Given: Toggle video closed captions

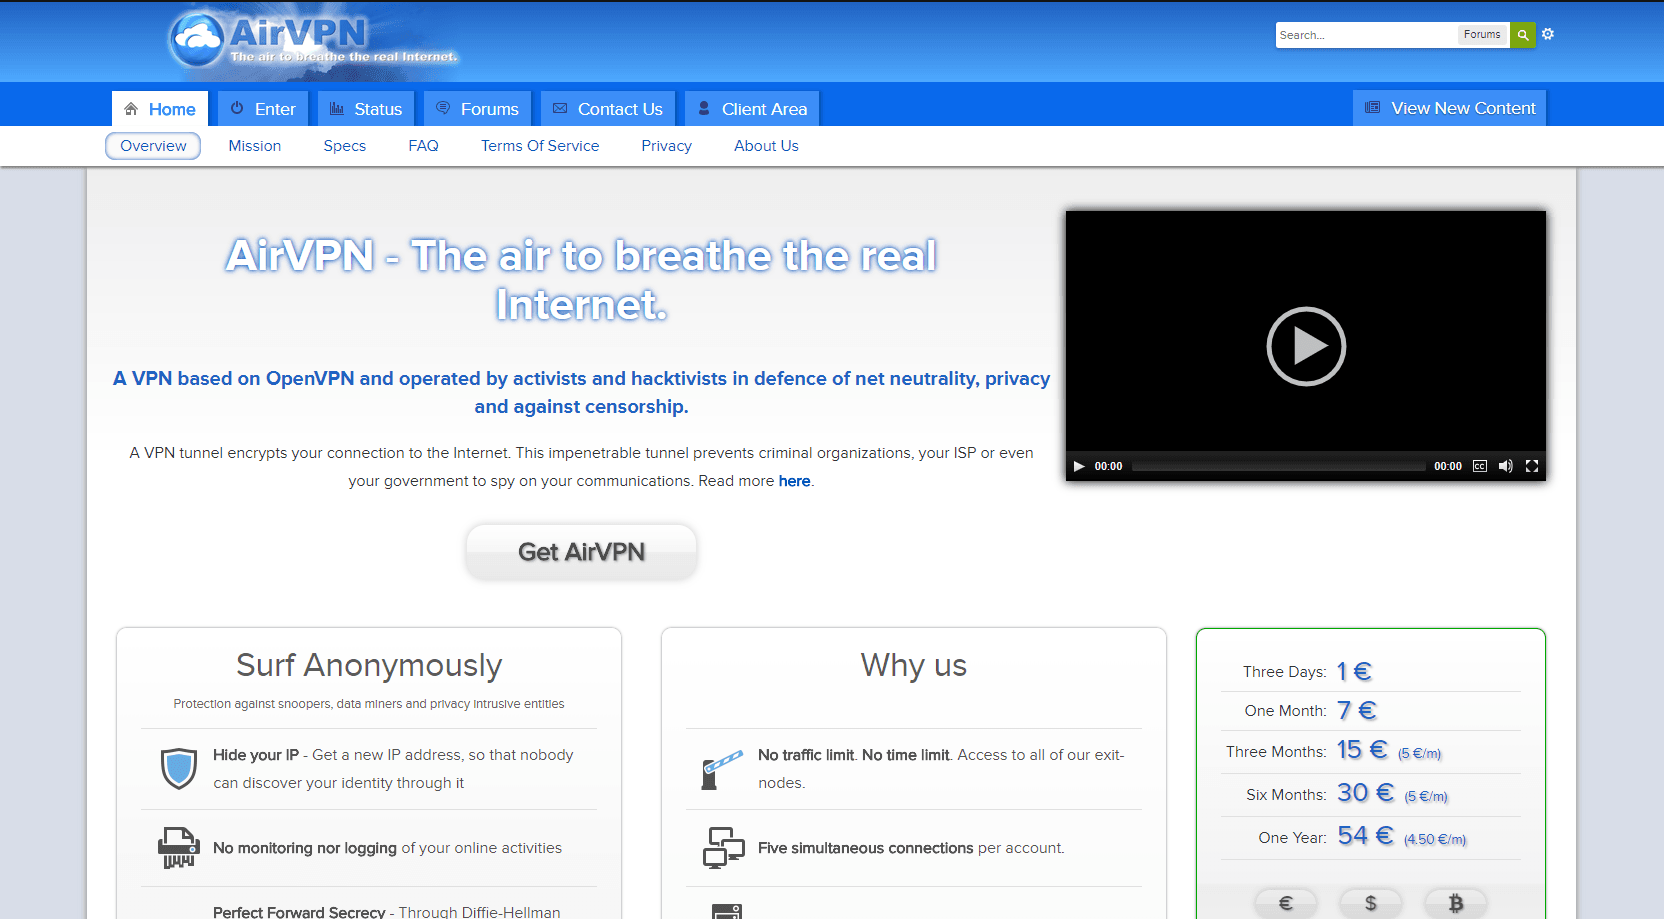Looking at the screenshot, I should click(x=1480, y=466).
